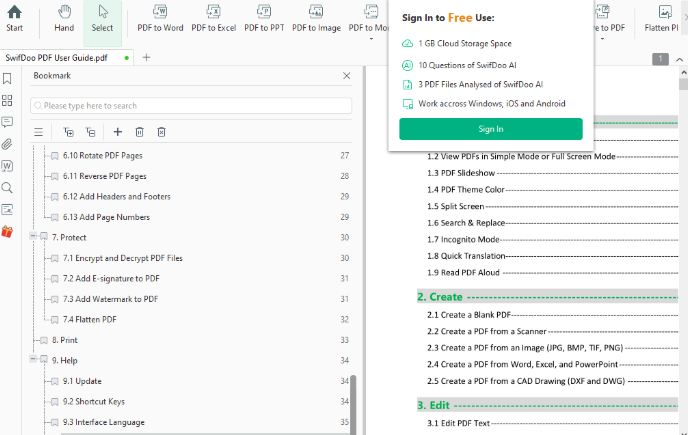688x435 pixels.
Task: Jump to bookmark 6.10 Rotate PDF Pages
Action: coord(103,155)
